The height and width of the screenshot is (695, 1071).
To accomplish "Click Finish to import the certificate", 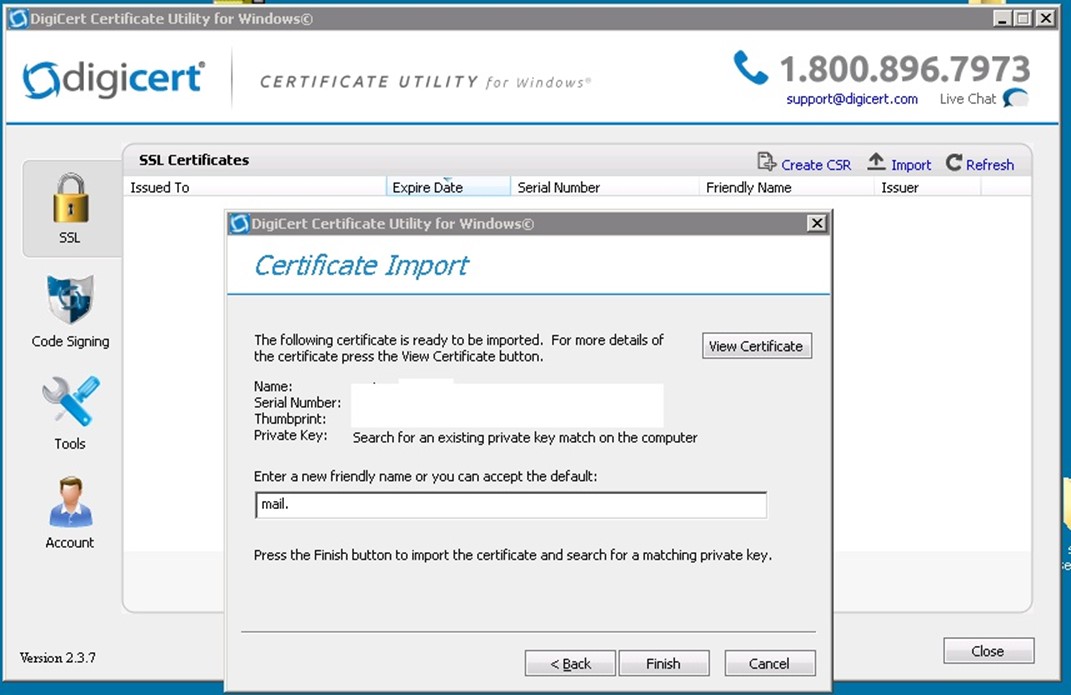I will [x=663, y=664].
